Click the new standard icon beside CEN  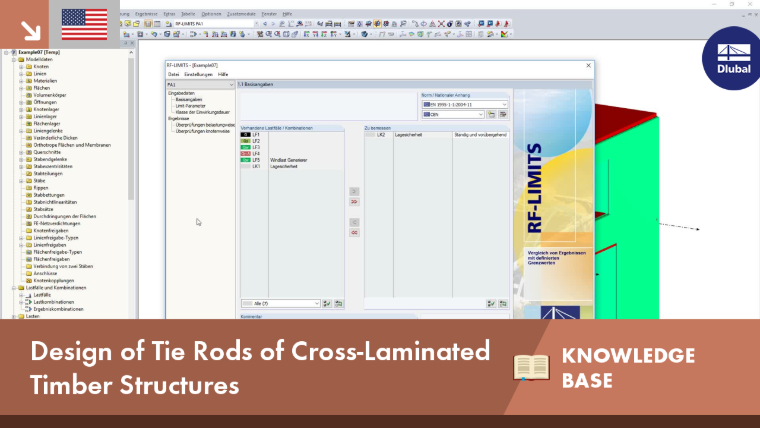point(491,114)
